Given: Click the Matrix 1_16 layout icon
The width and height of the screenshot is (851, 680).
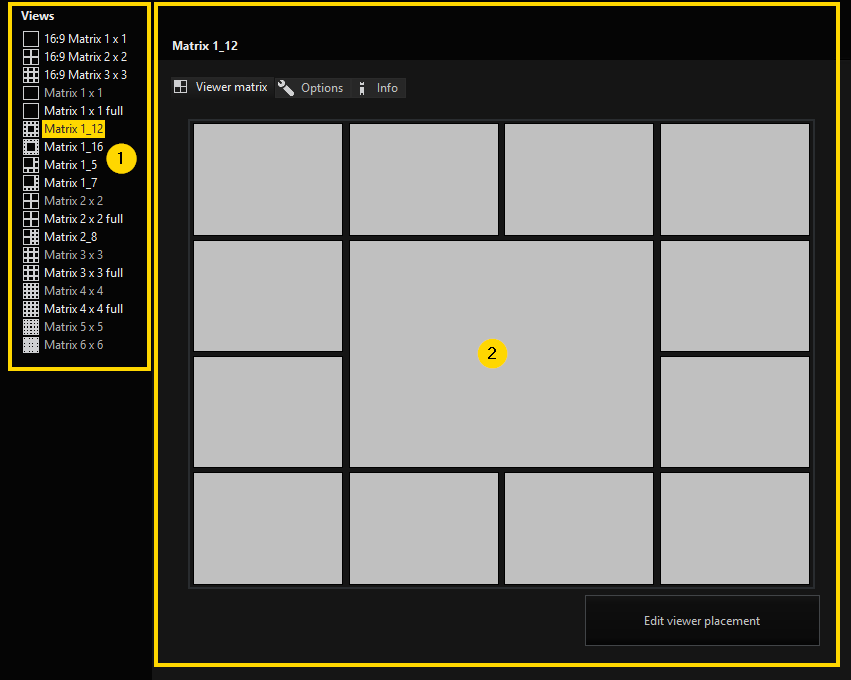Looking at the screenshot, I should [x=31, y=147].
